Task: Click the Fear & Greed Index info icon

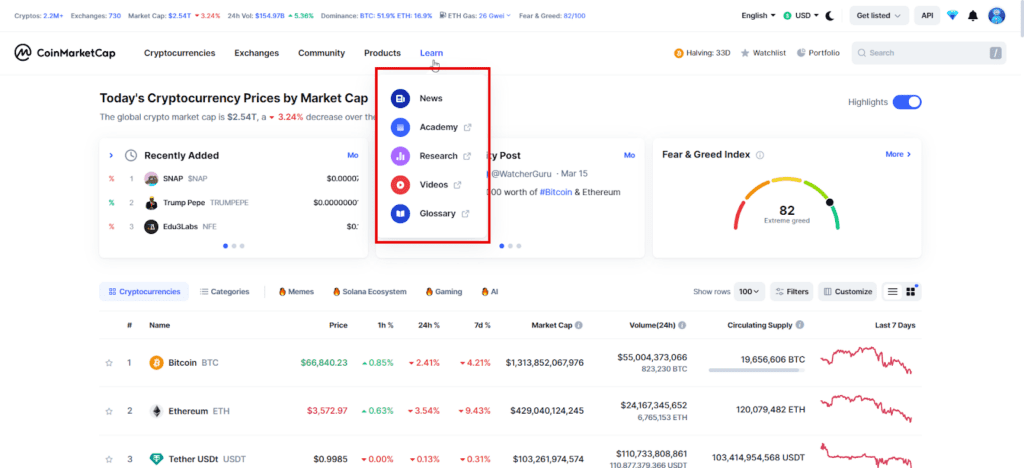Action: 760,155
